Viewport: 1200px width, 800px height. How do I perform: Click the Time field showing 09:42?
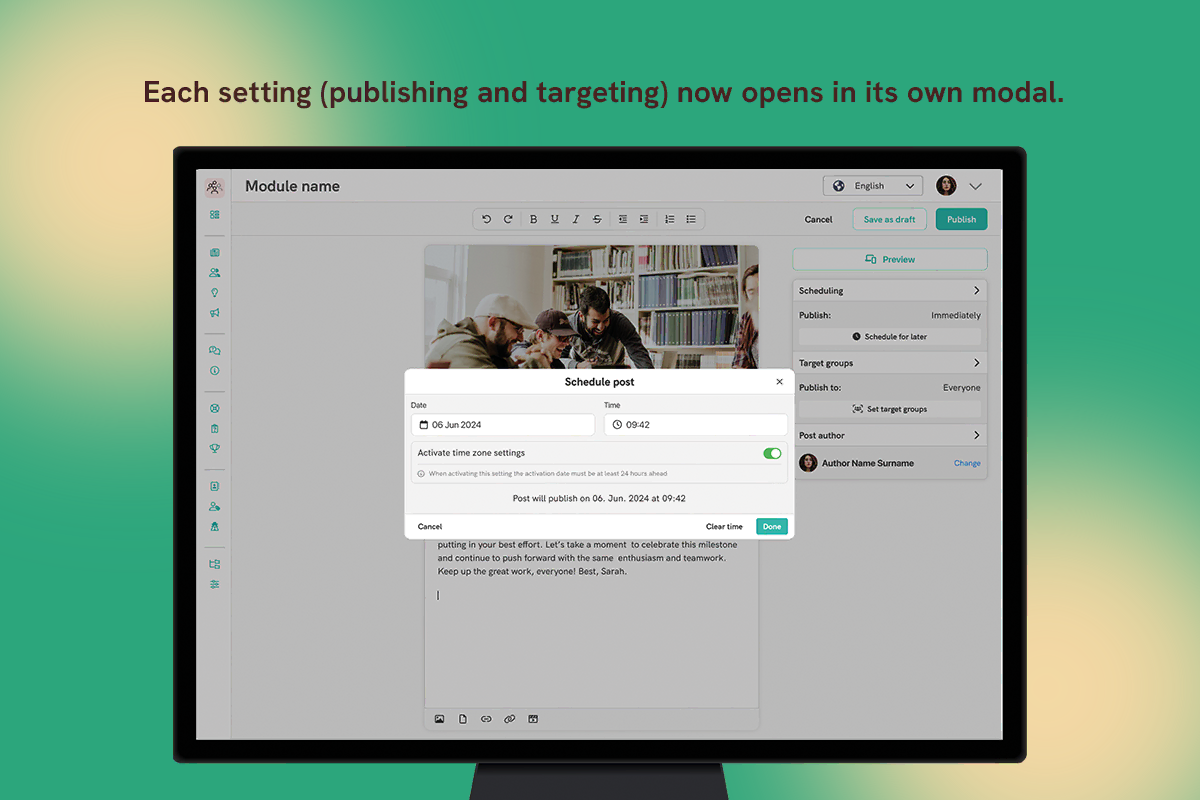695,425
